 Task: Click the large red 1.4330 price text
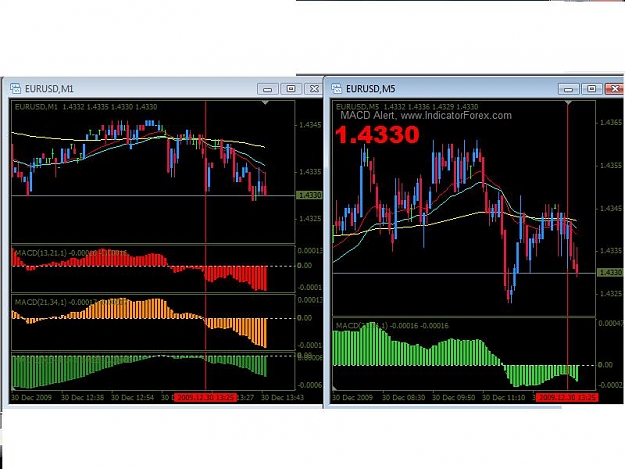click(x=377, y=134)
